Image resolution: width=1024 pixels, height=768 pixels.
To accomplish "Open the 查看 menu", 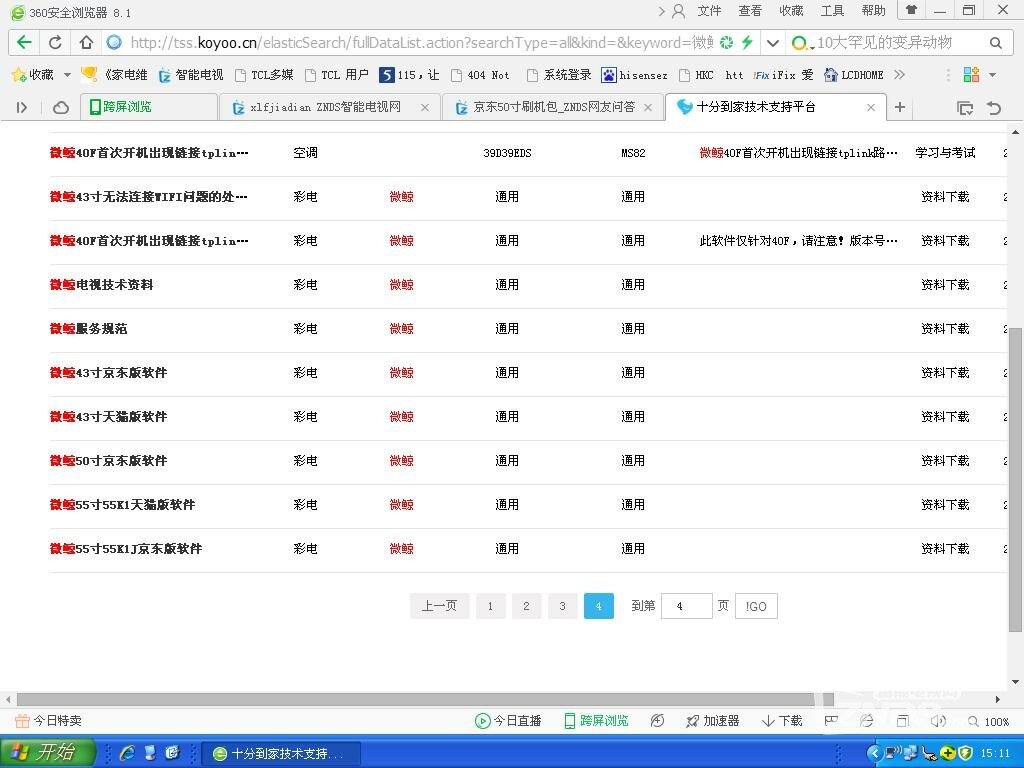I will (x=750, y=11).
